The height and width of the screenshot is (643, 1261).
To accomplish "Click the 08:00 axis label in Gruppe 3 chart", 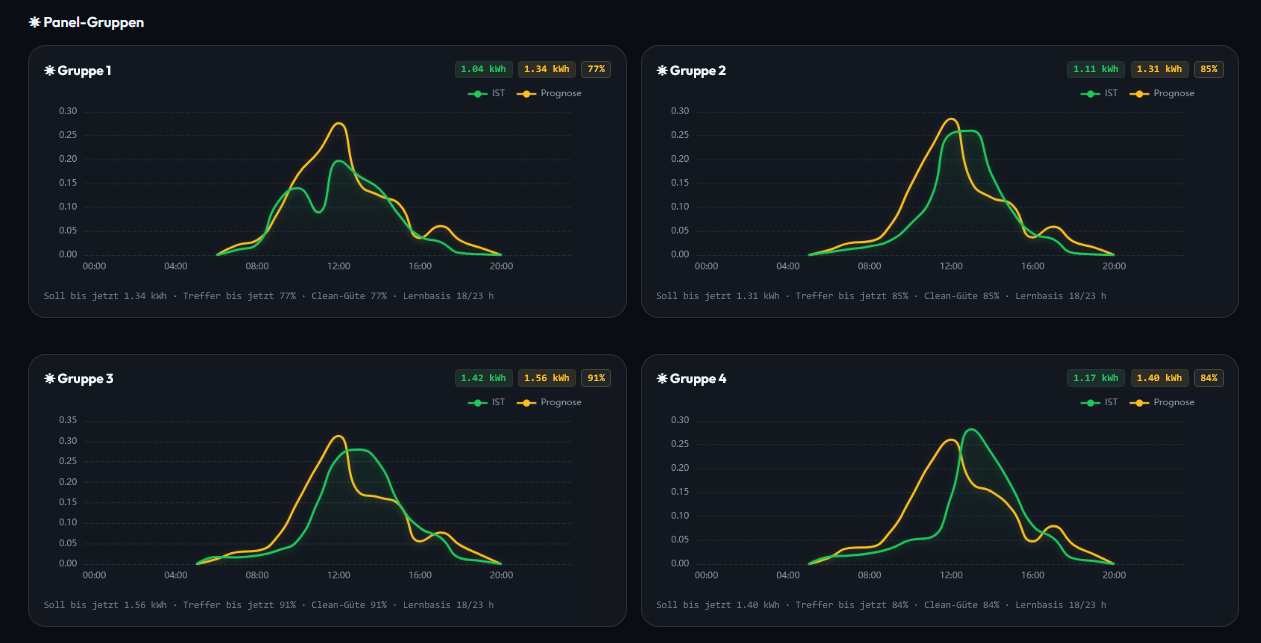I will pyautogui.click(x=257, y=575).
